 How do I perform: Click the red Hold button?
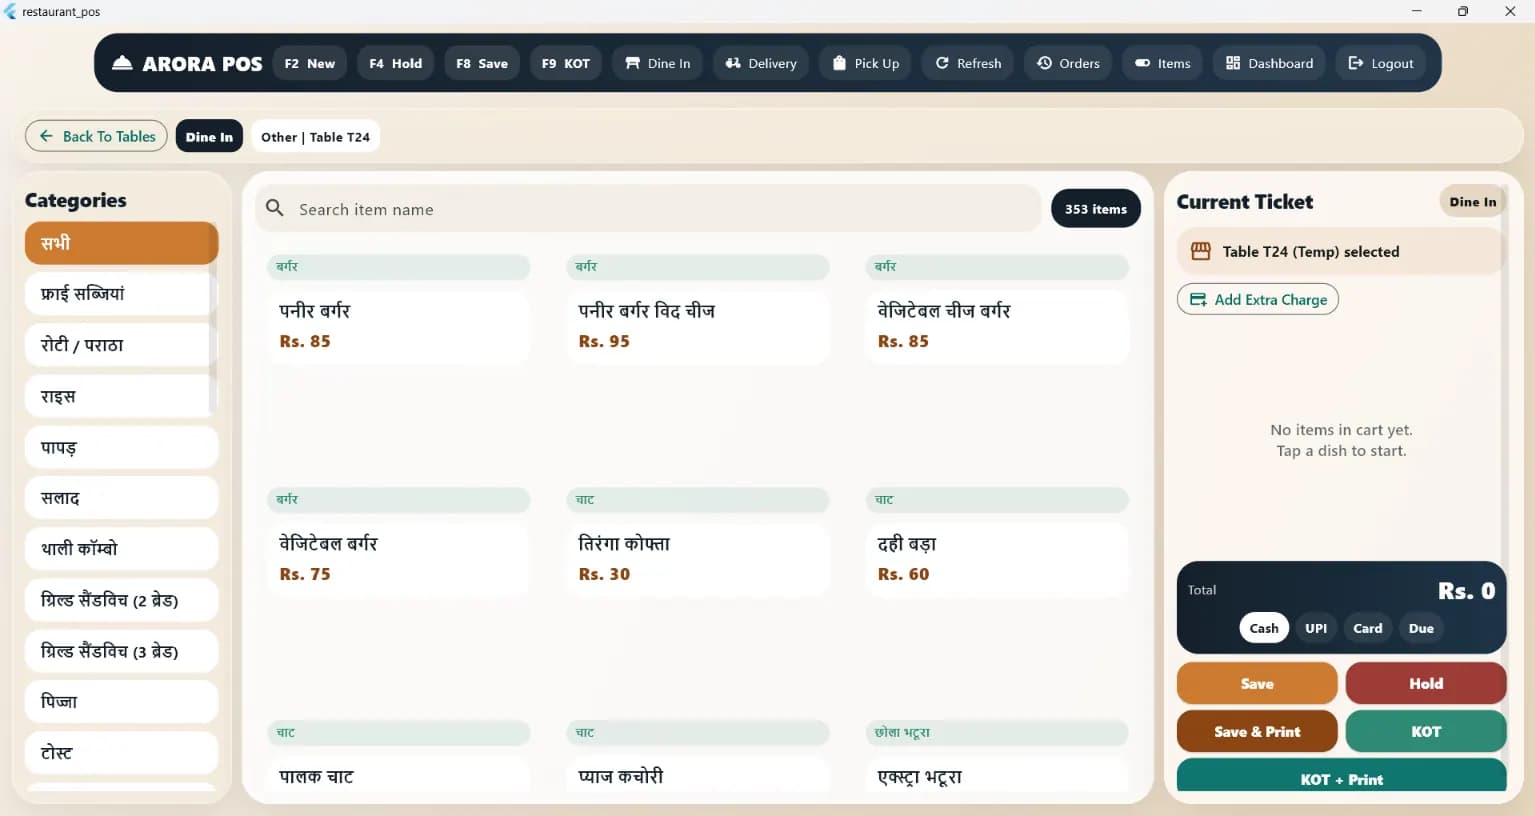click(1426, 683)
